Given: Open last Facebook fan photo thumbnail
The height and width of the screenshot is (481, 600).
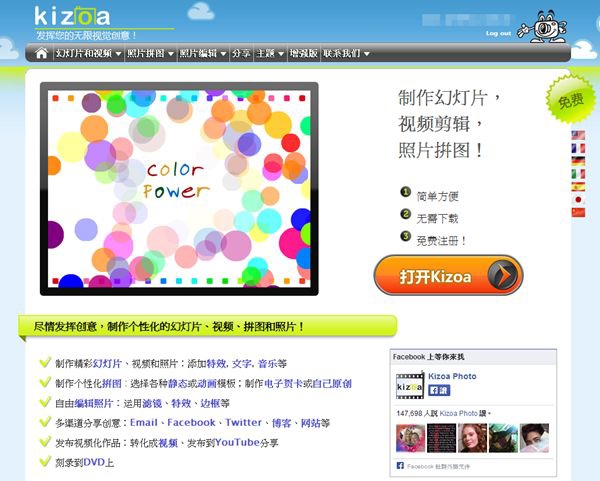Looking at the screenshot, I should point(534,438).
